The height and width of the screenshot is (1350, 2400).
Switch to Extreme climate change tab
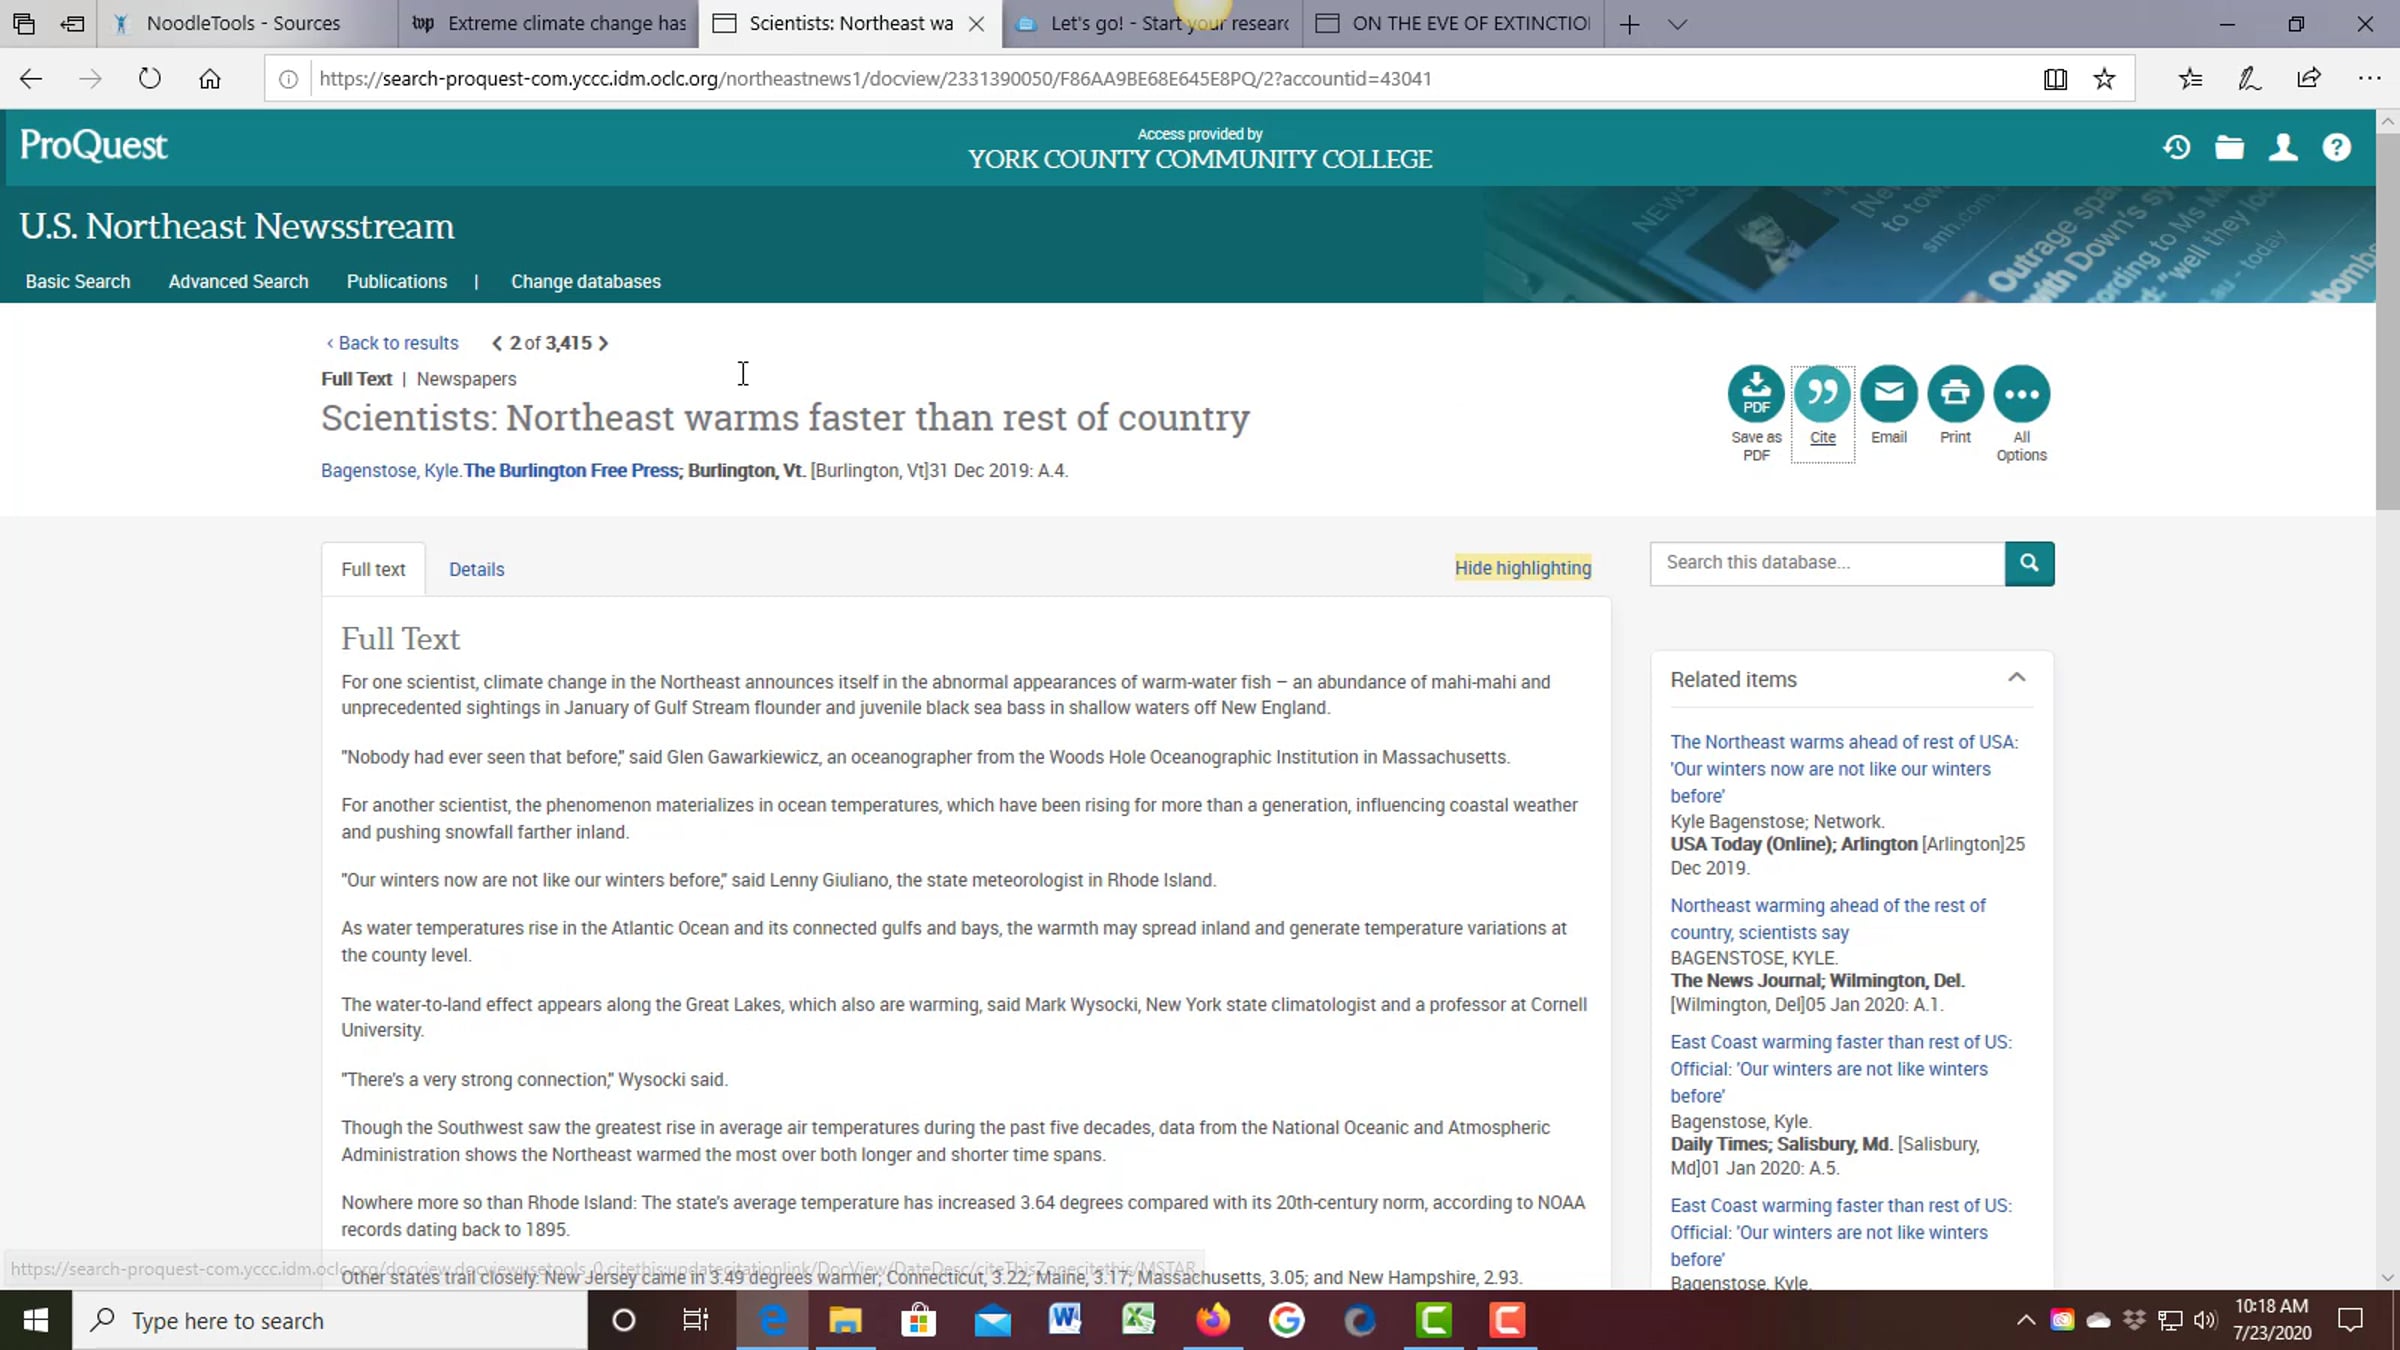548,24
